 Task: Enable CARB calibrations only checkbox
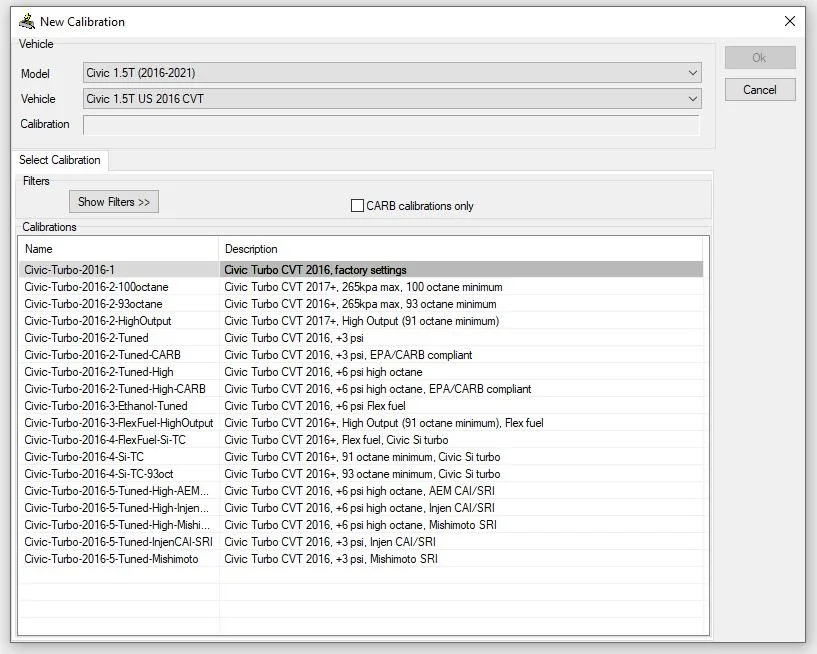[x=357, y=206]
